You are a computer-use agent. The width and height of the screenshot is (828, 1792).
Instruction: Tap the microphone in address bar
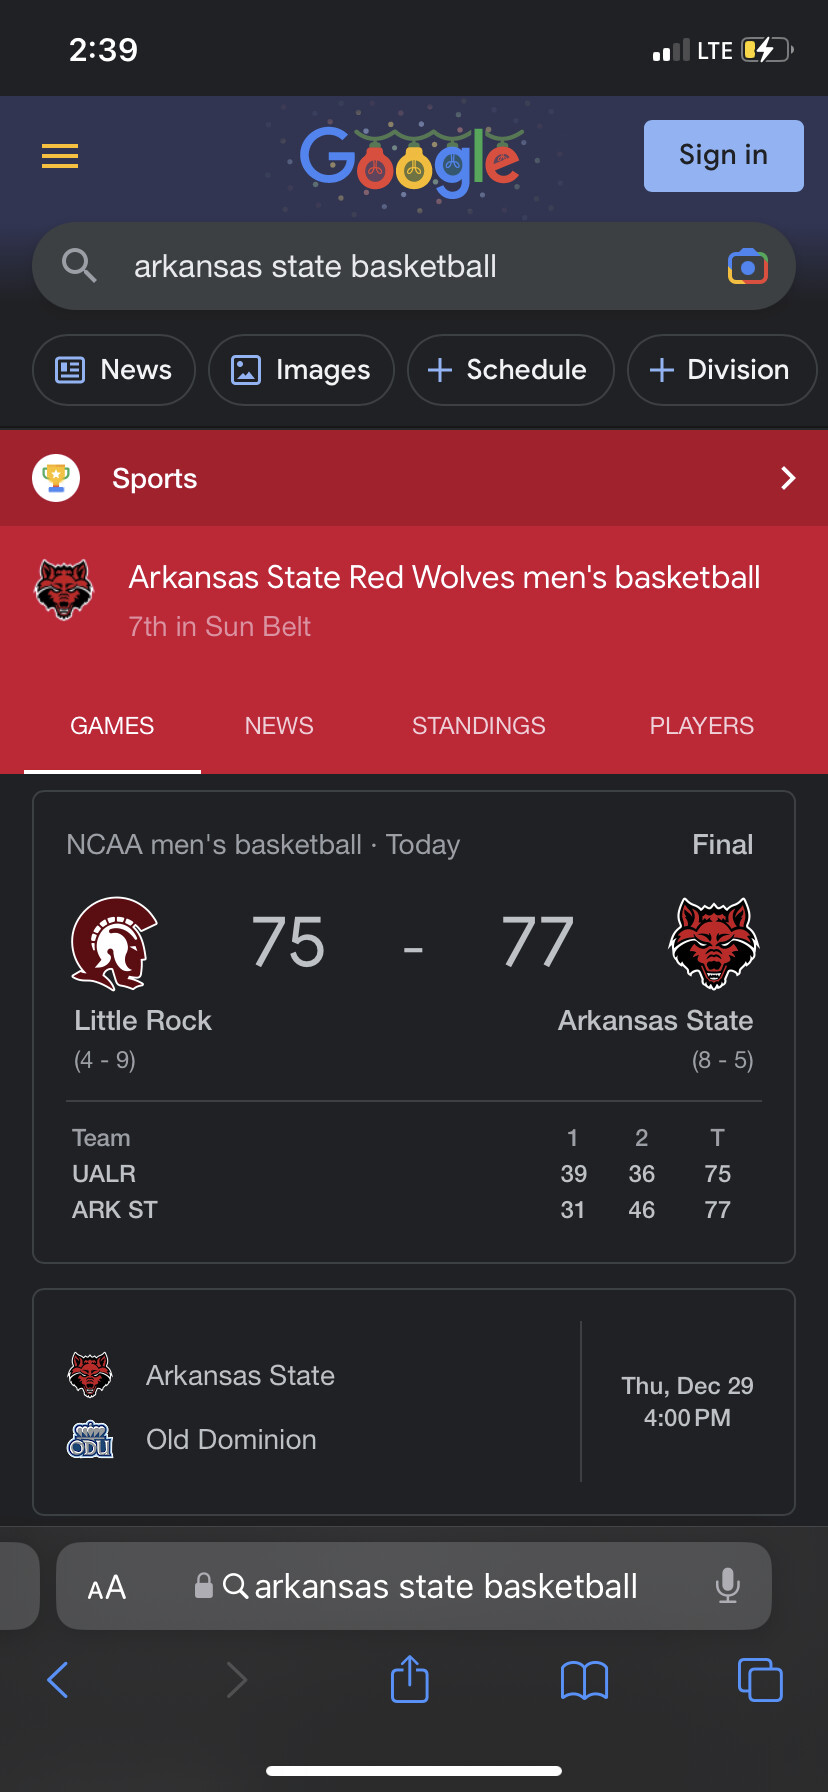click(728, 1586)
